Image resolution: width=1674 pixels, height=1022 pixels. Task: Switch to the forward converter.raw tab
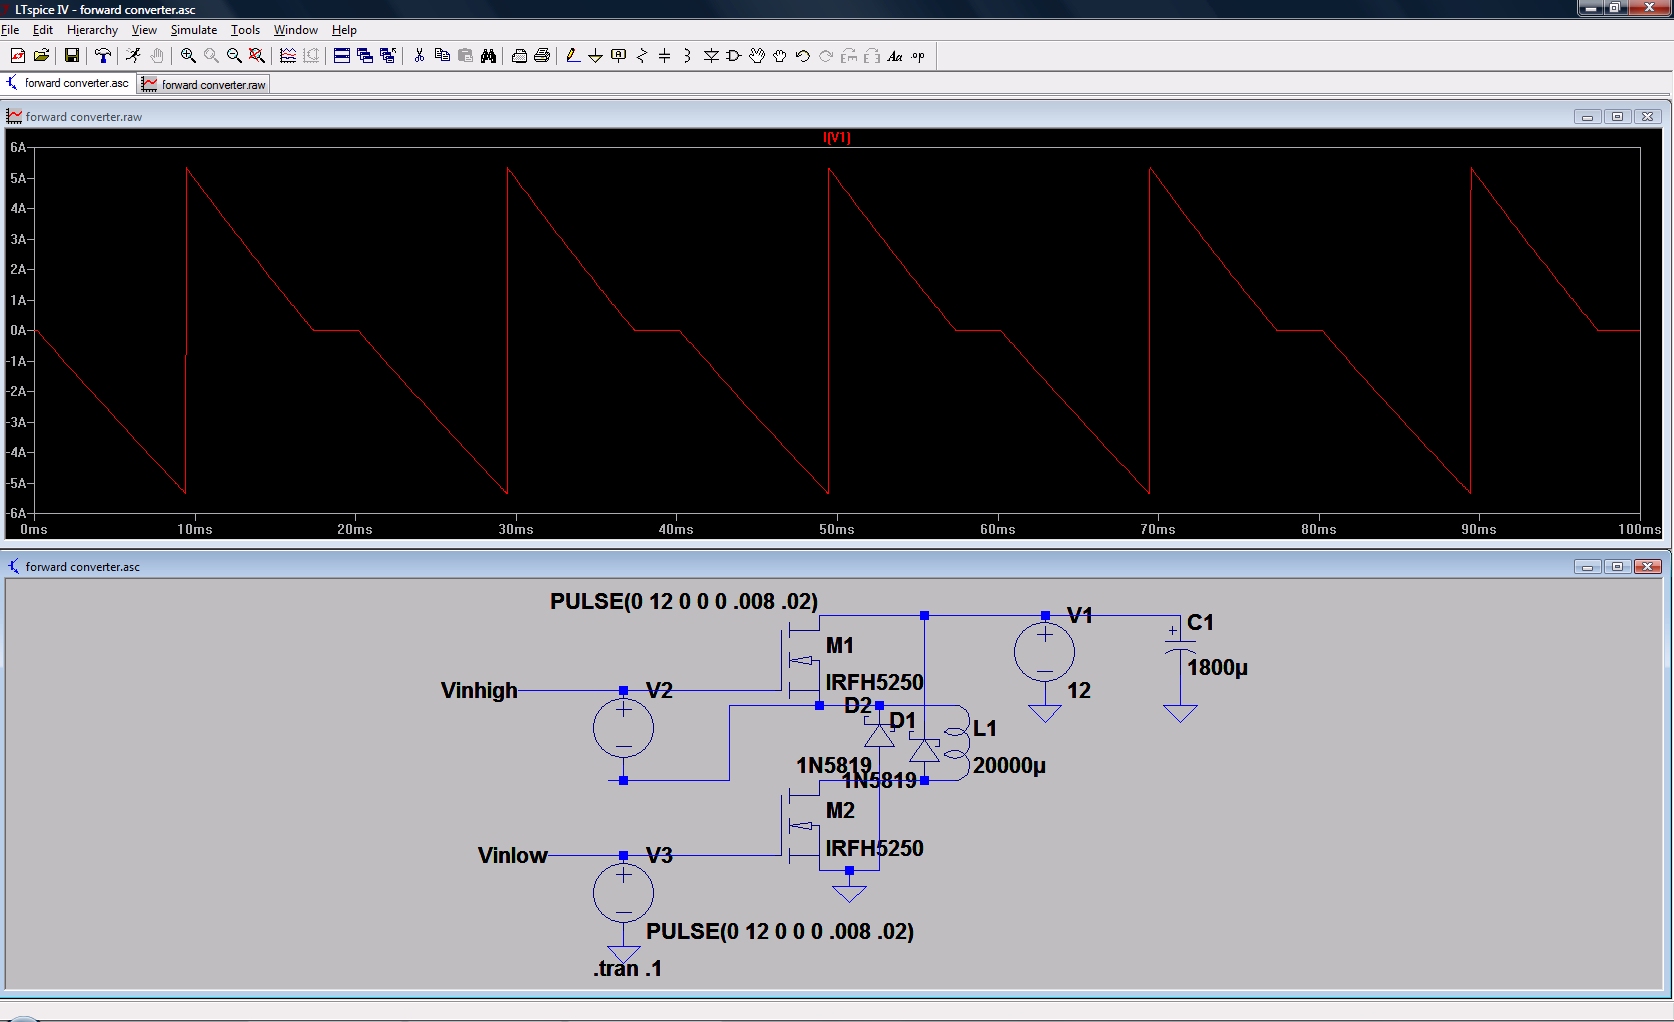pyautogui.click(x=204, y=85)
